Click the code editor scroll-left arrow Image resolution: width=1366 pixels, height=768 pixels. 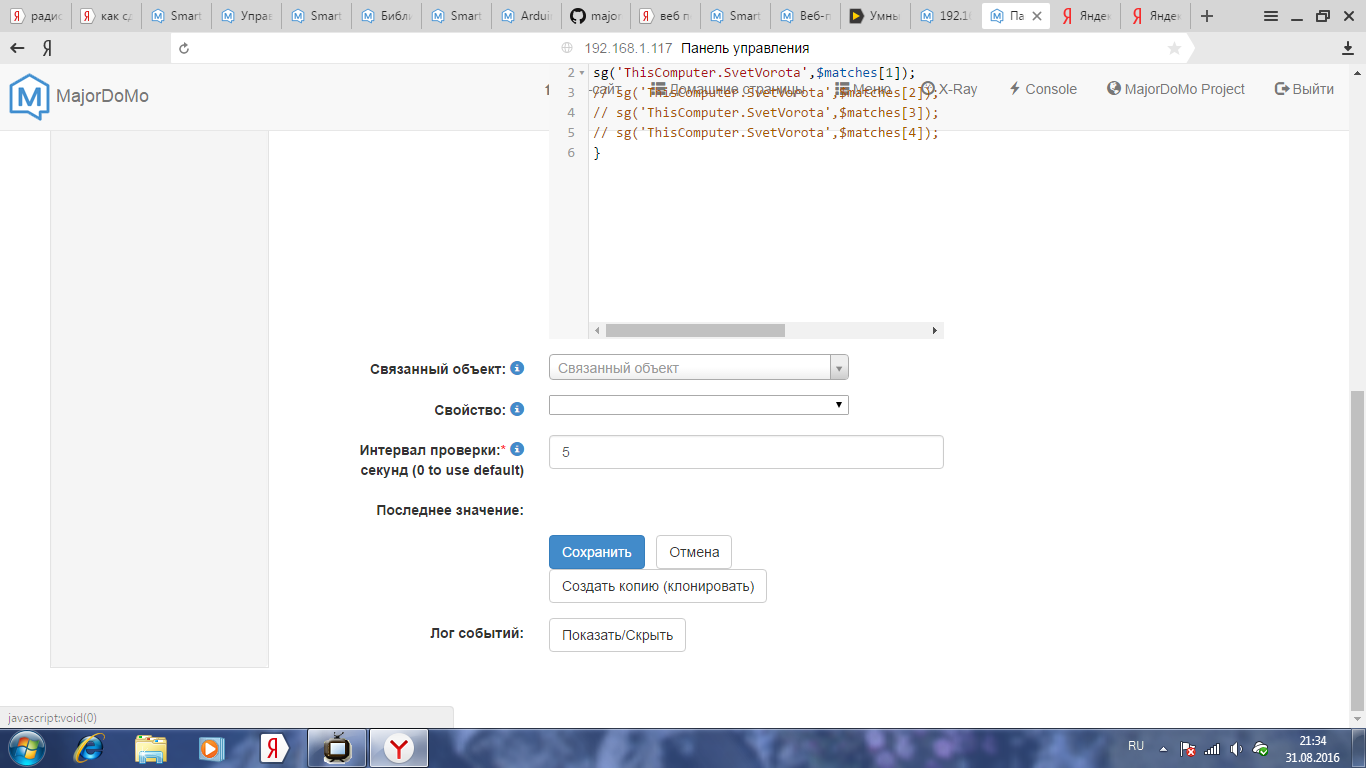point(597,330)
